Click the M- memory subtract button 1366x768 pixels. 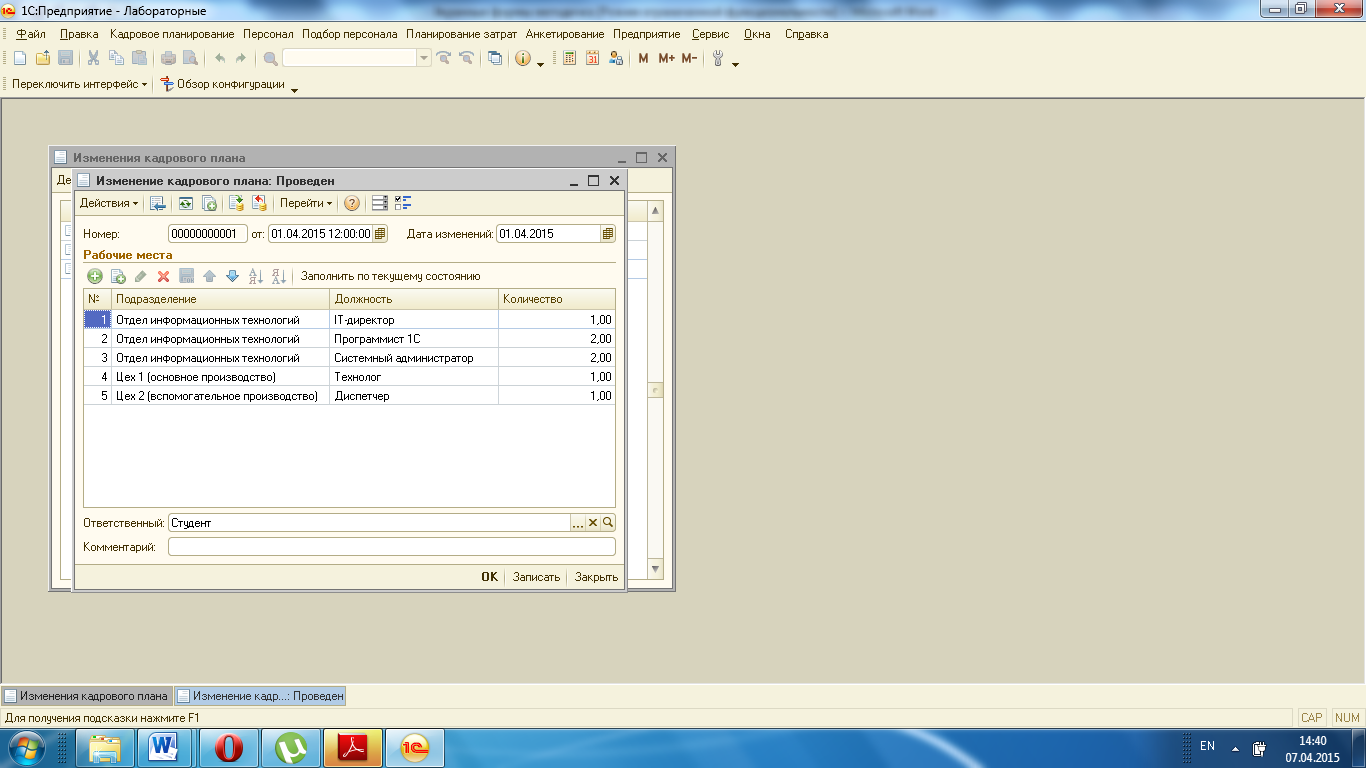pyautogui.click(x=689, y=58)
